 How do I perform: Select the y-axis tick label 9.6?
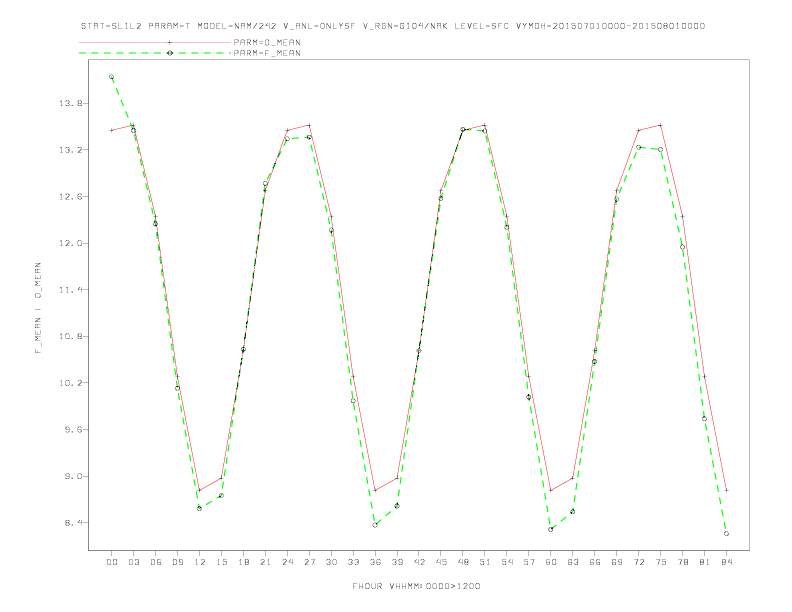click(72, 430)
